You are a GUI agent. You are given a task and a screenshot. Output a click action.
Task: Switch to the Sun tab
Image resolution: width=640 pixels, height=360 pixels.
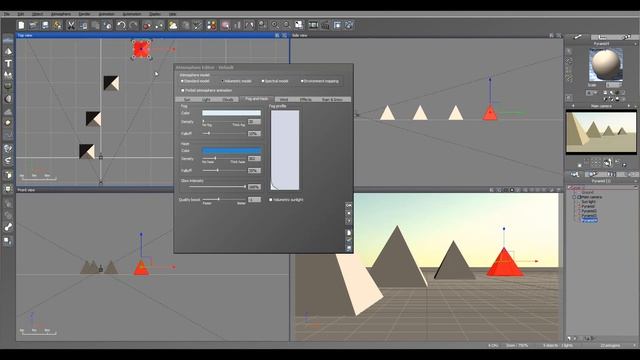click(x=187, y=99)
